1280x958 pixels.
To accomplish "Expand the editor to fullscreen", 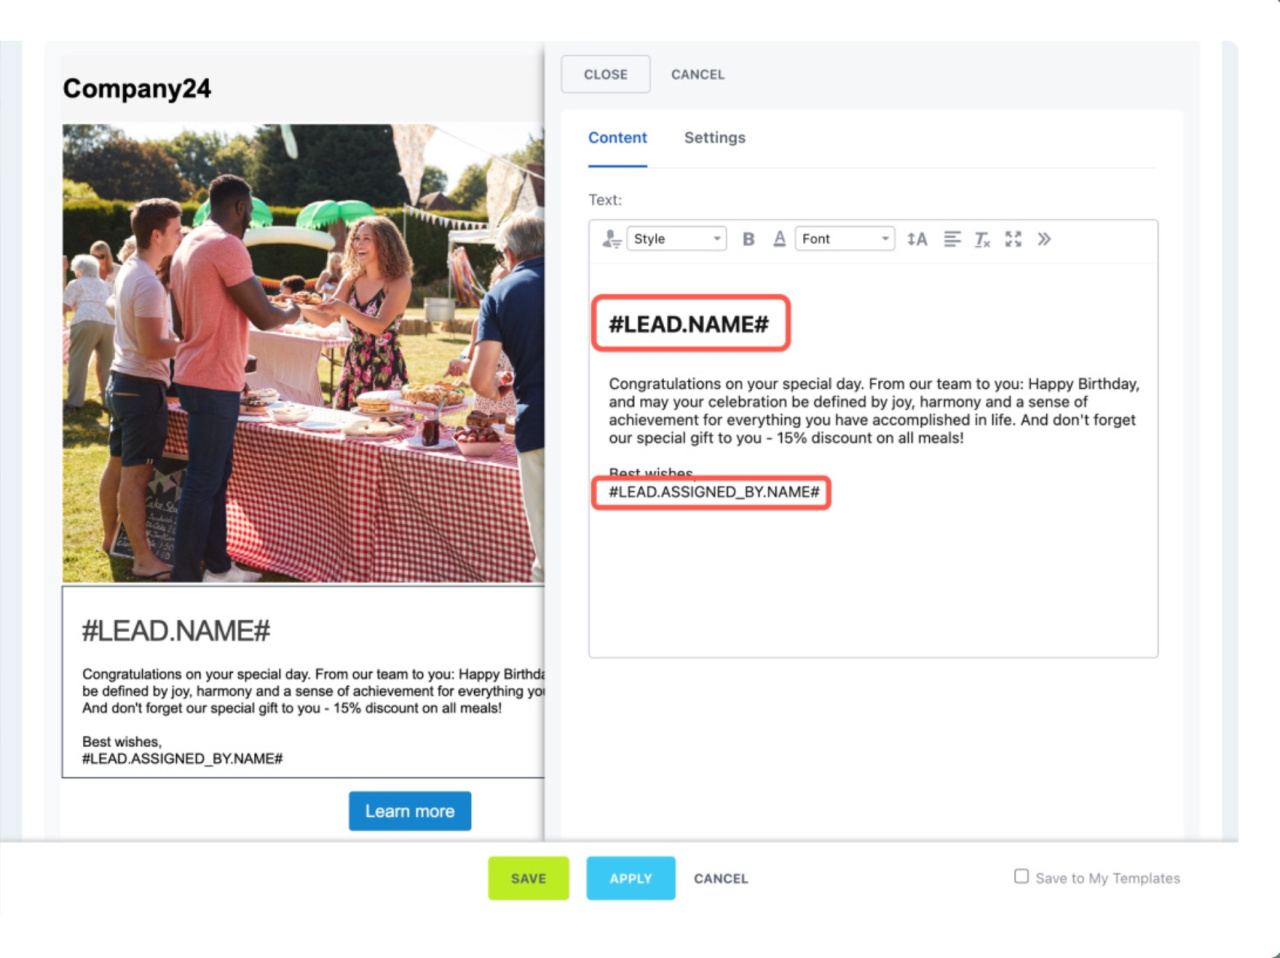I will coord(1013,239).
